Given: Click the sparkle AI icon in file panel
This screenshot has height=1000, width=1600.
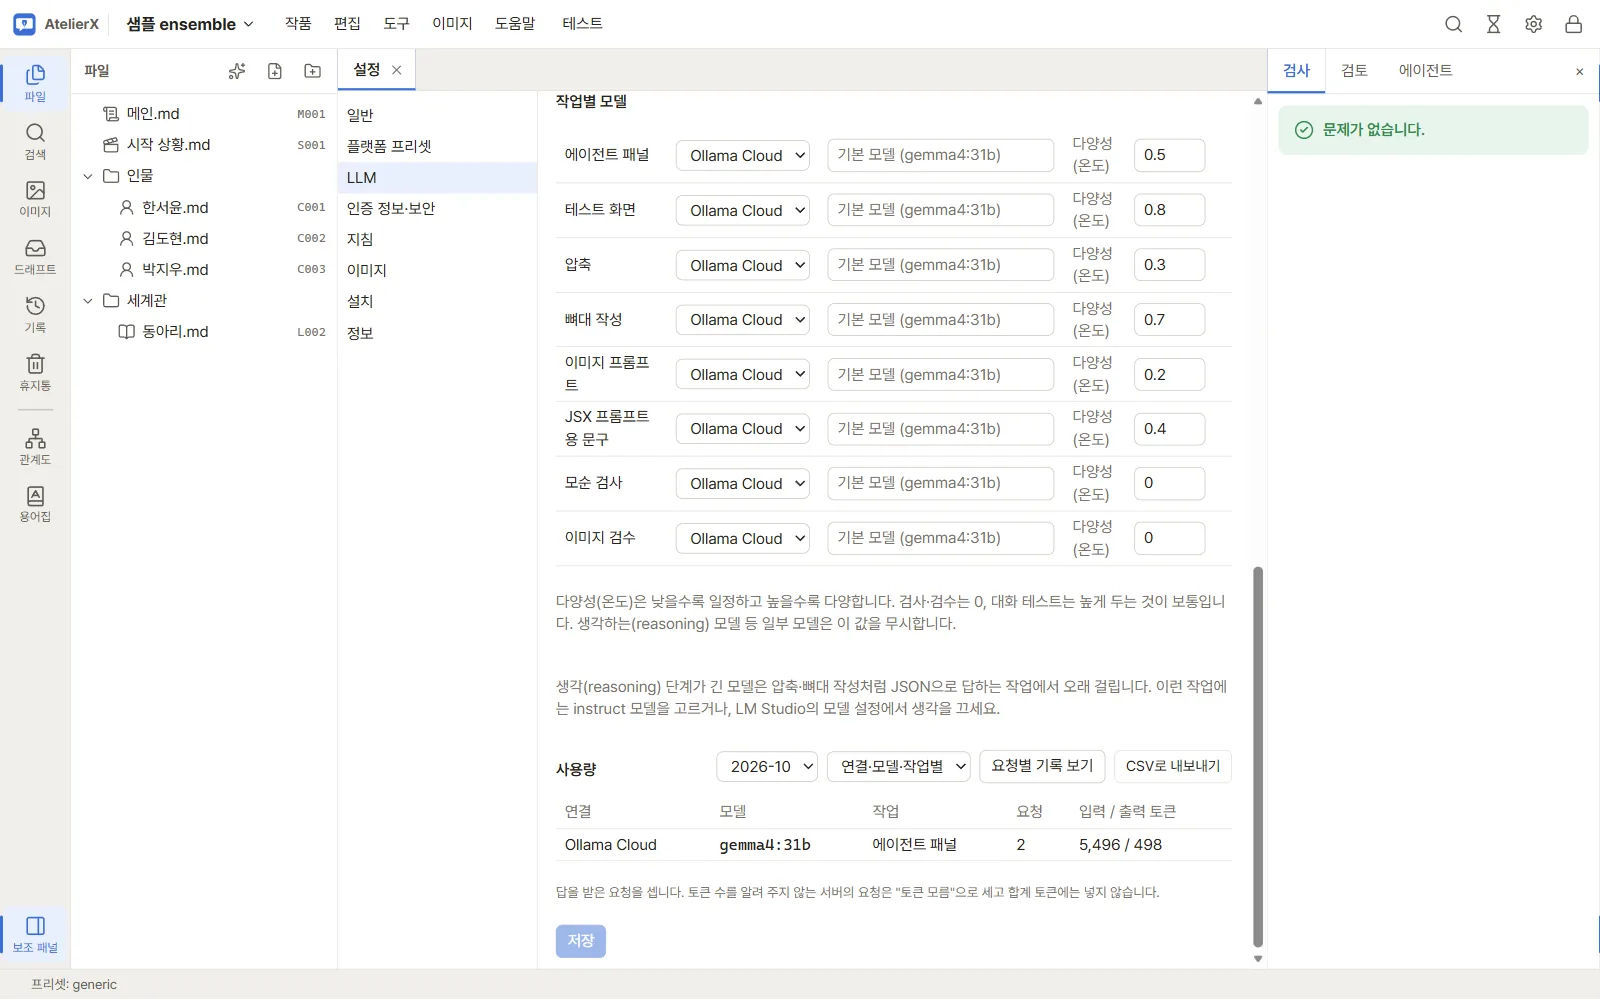Looking at the screenshot, I should (237, 71).
